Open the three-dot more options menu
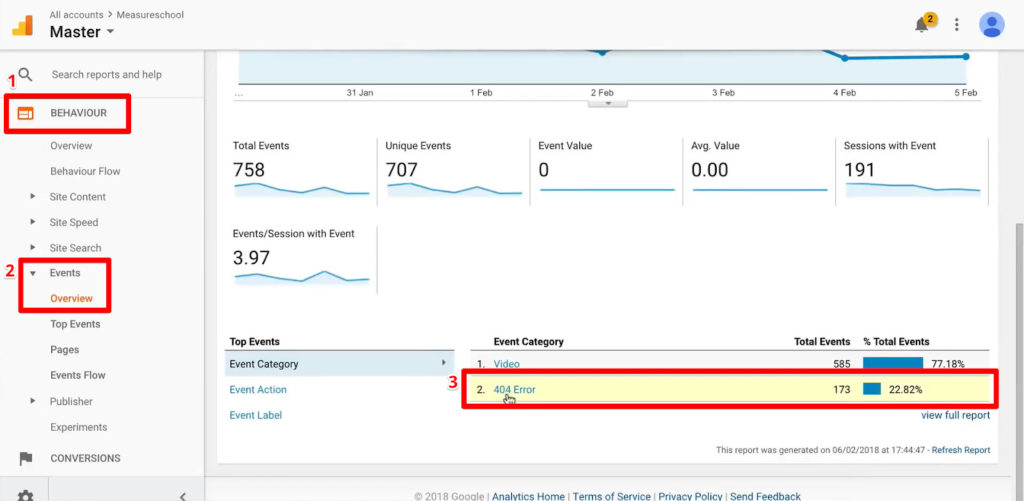 click(957, 25)
